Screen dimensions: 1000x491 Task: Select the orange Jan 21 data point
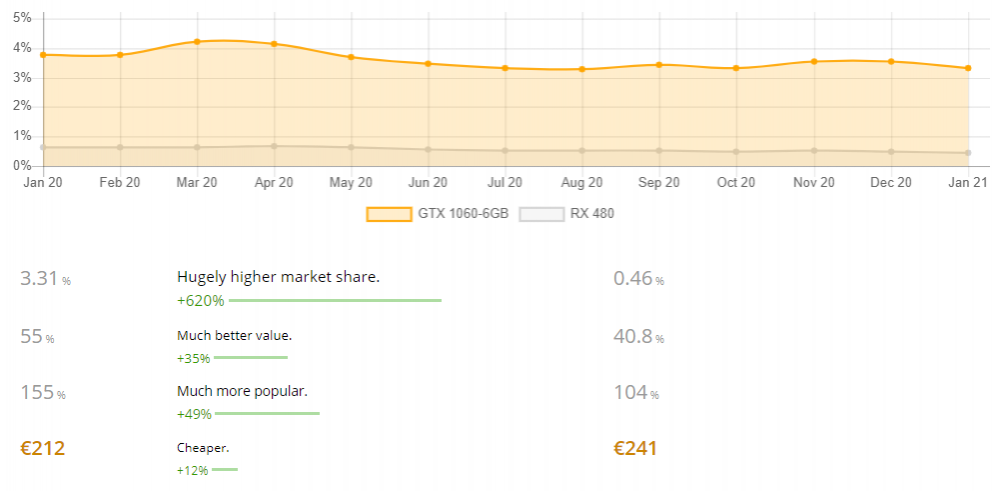(968, 68)
